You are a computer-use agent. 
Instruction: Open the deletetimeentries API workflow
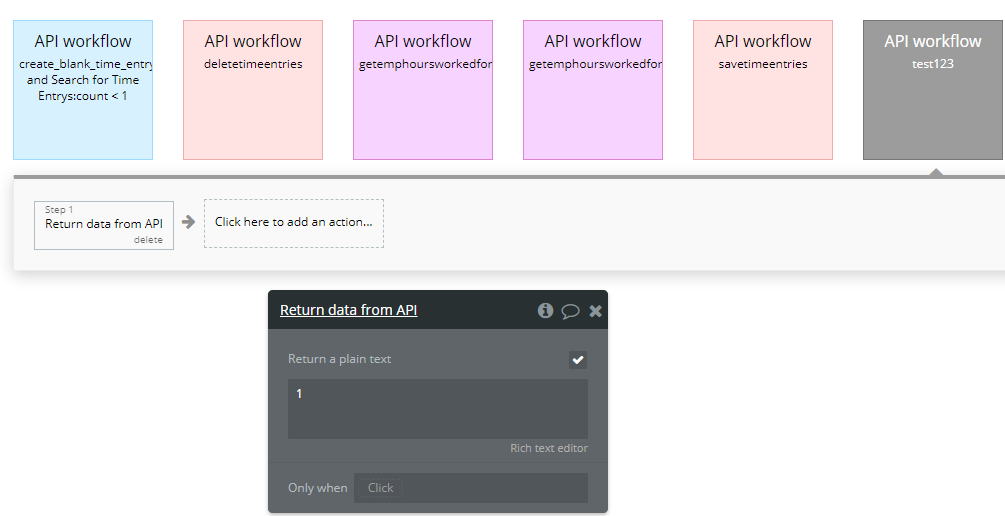[252, 90]
